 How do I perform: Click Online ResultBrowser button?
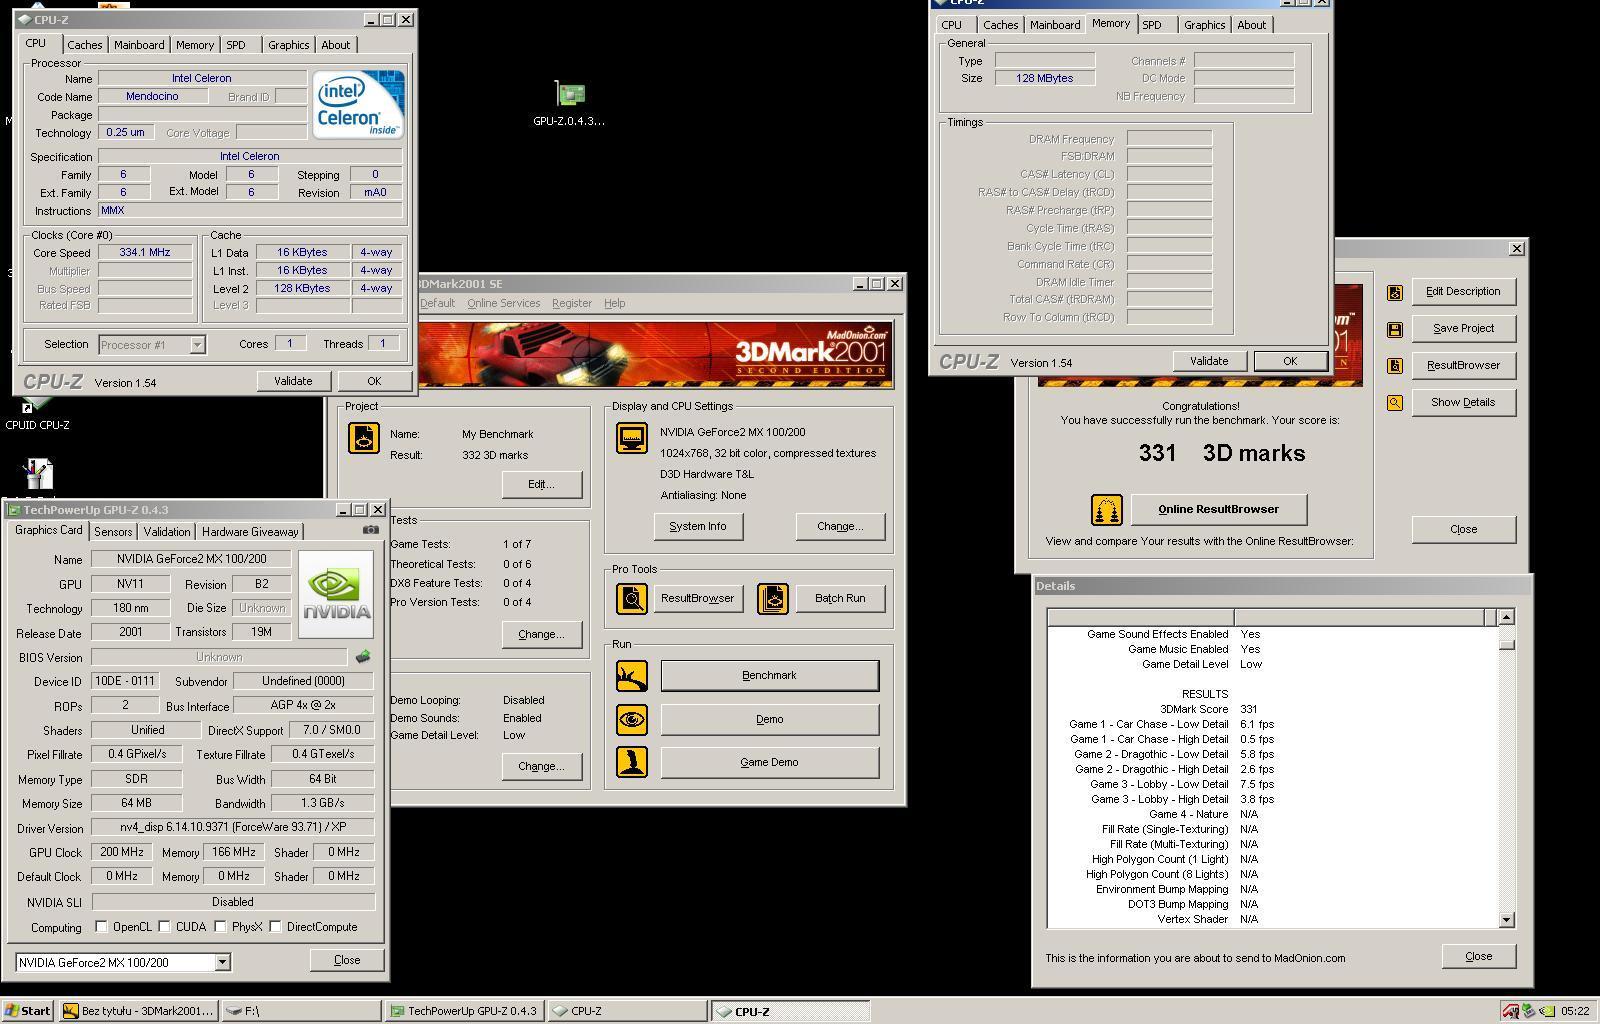click(1218, 509)
